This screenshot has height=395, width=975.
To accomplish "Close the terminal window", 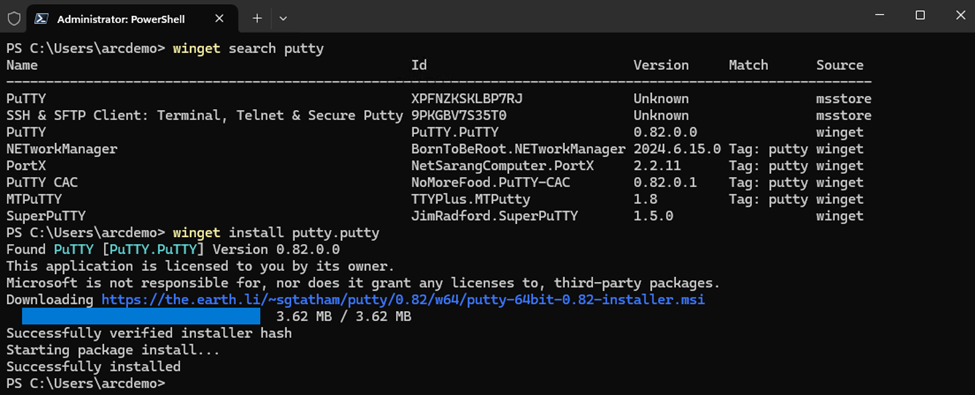I will click(x=960, y=16).
